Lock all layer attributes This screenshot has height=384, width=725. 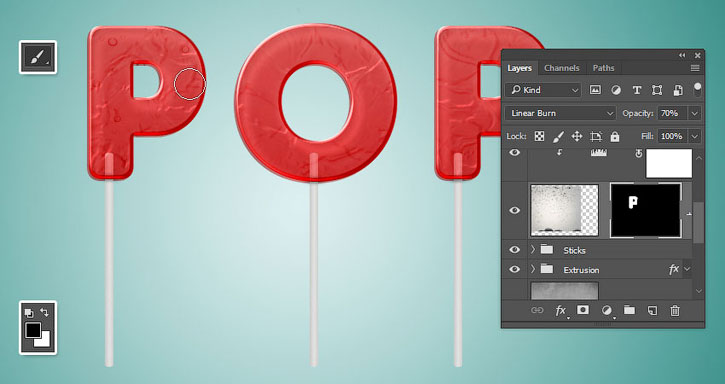(614, 136)
